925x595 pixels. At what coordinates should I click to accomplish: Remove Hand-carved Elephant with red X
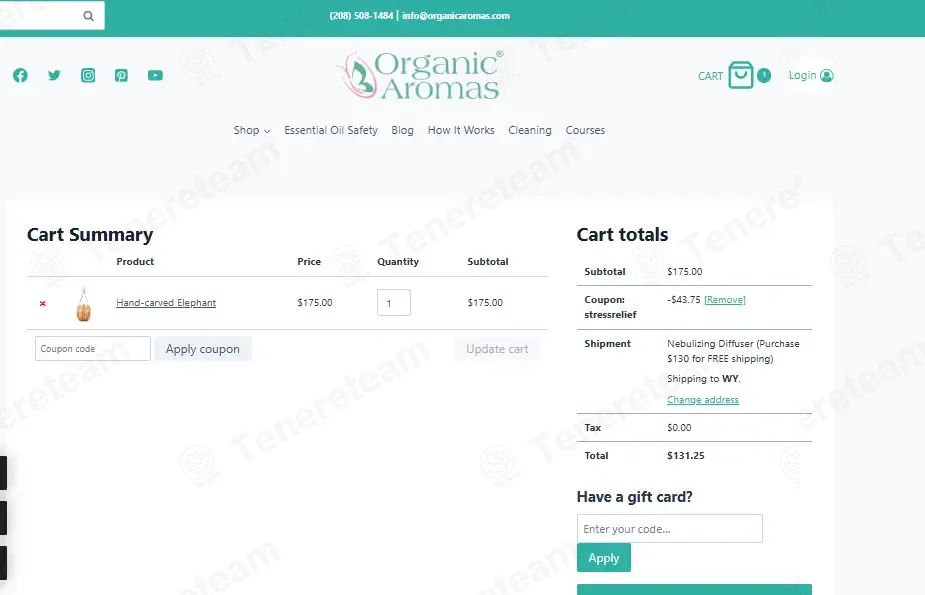point(42,303)
